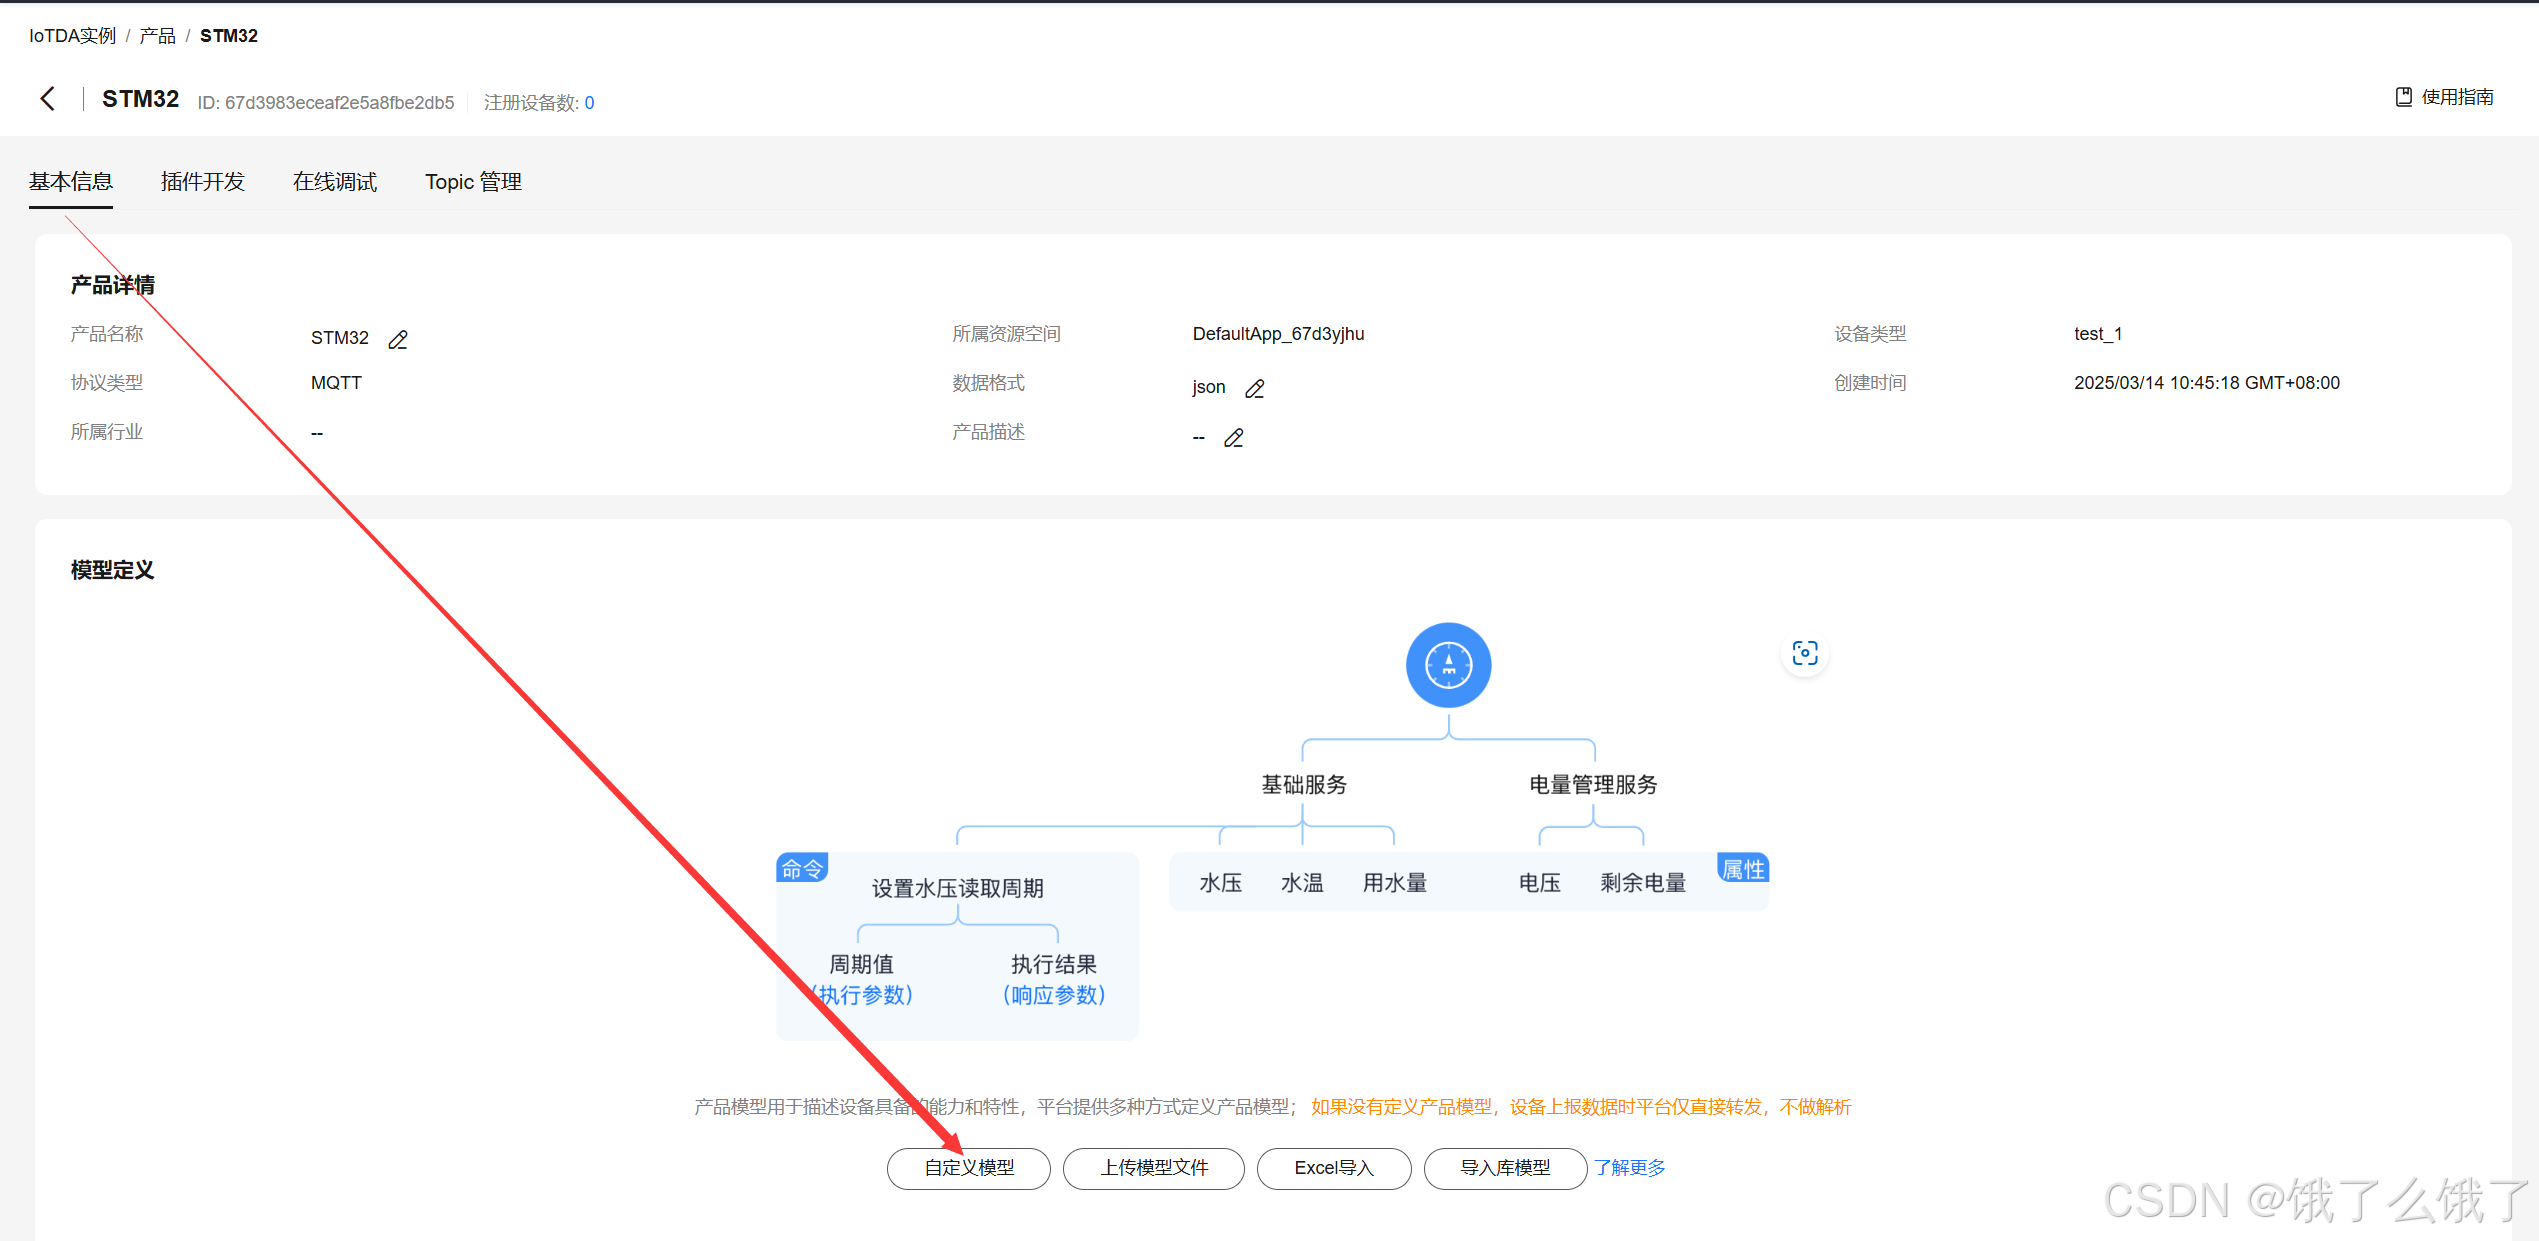The width and height of the screenshot is (2539, 1241).
Task: Click the 上传模型文件 button
Action: click(x=1153, y=1168)
